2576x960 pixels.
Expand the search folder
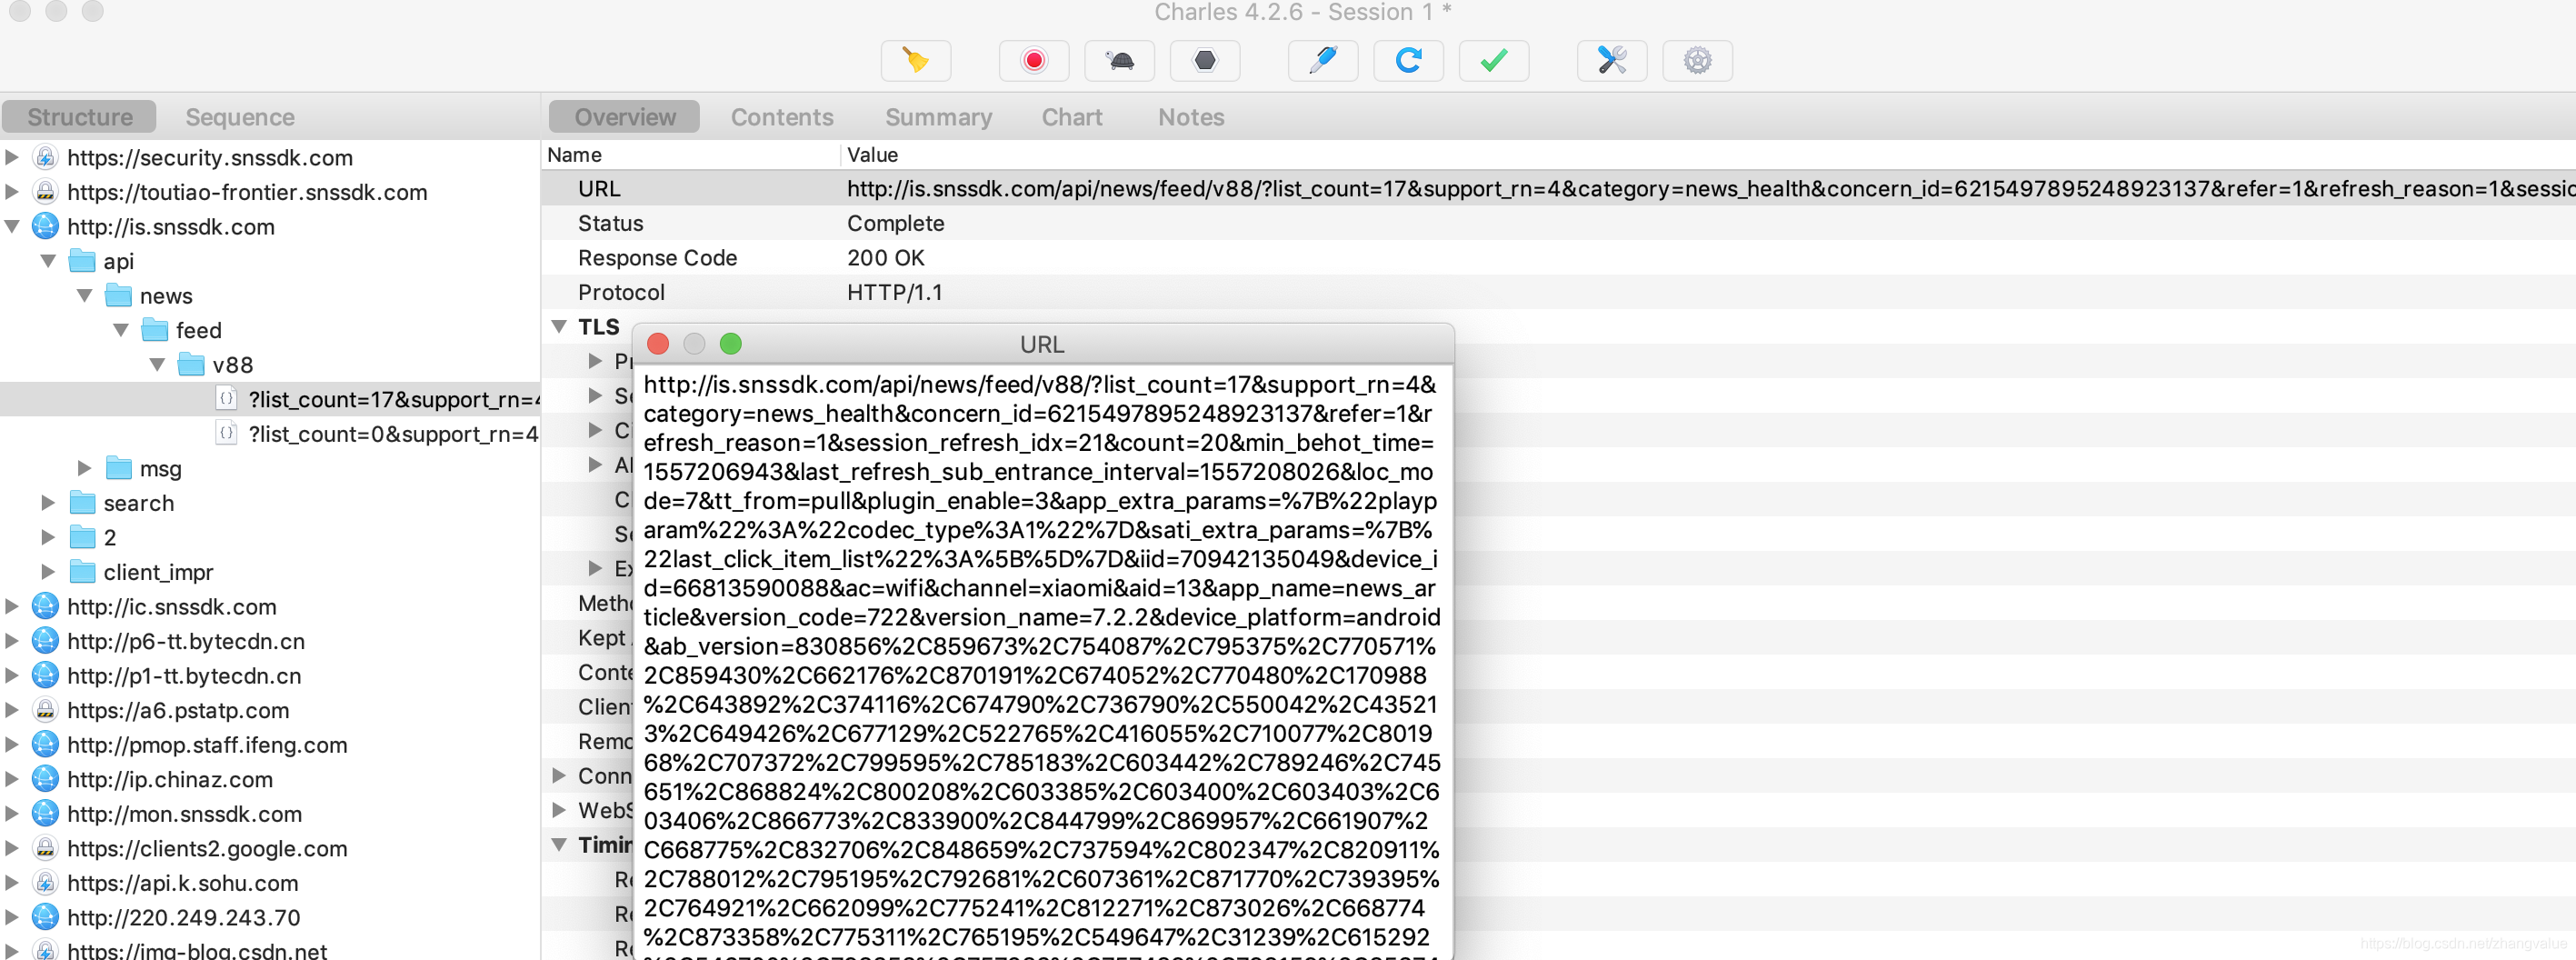(48, 502)
